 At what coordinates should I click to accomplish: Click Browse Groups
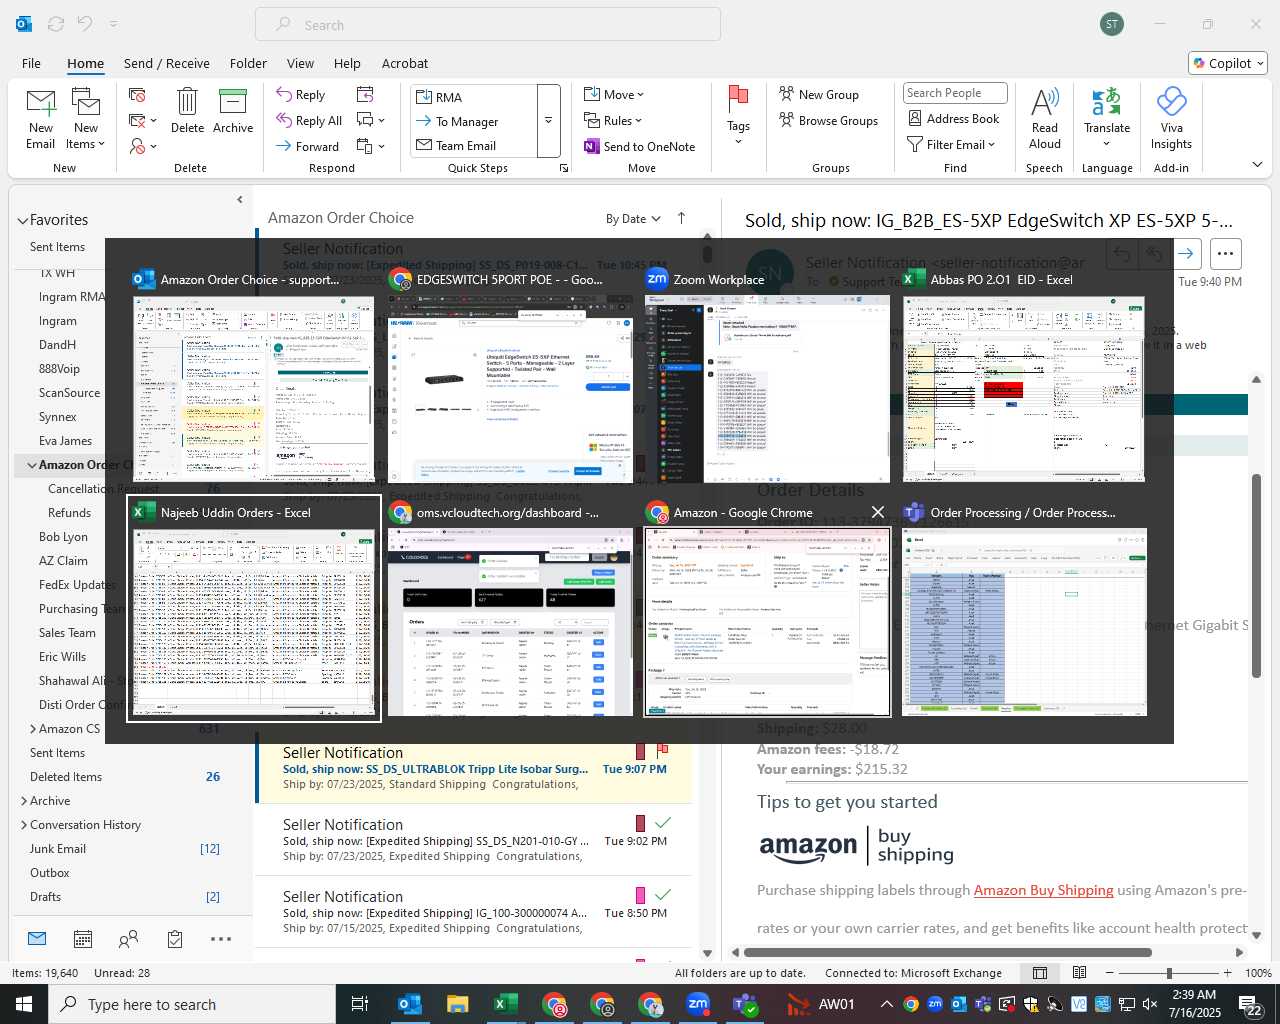pos(829,120)
